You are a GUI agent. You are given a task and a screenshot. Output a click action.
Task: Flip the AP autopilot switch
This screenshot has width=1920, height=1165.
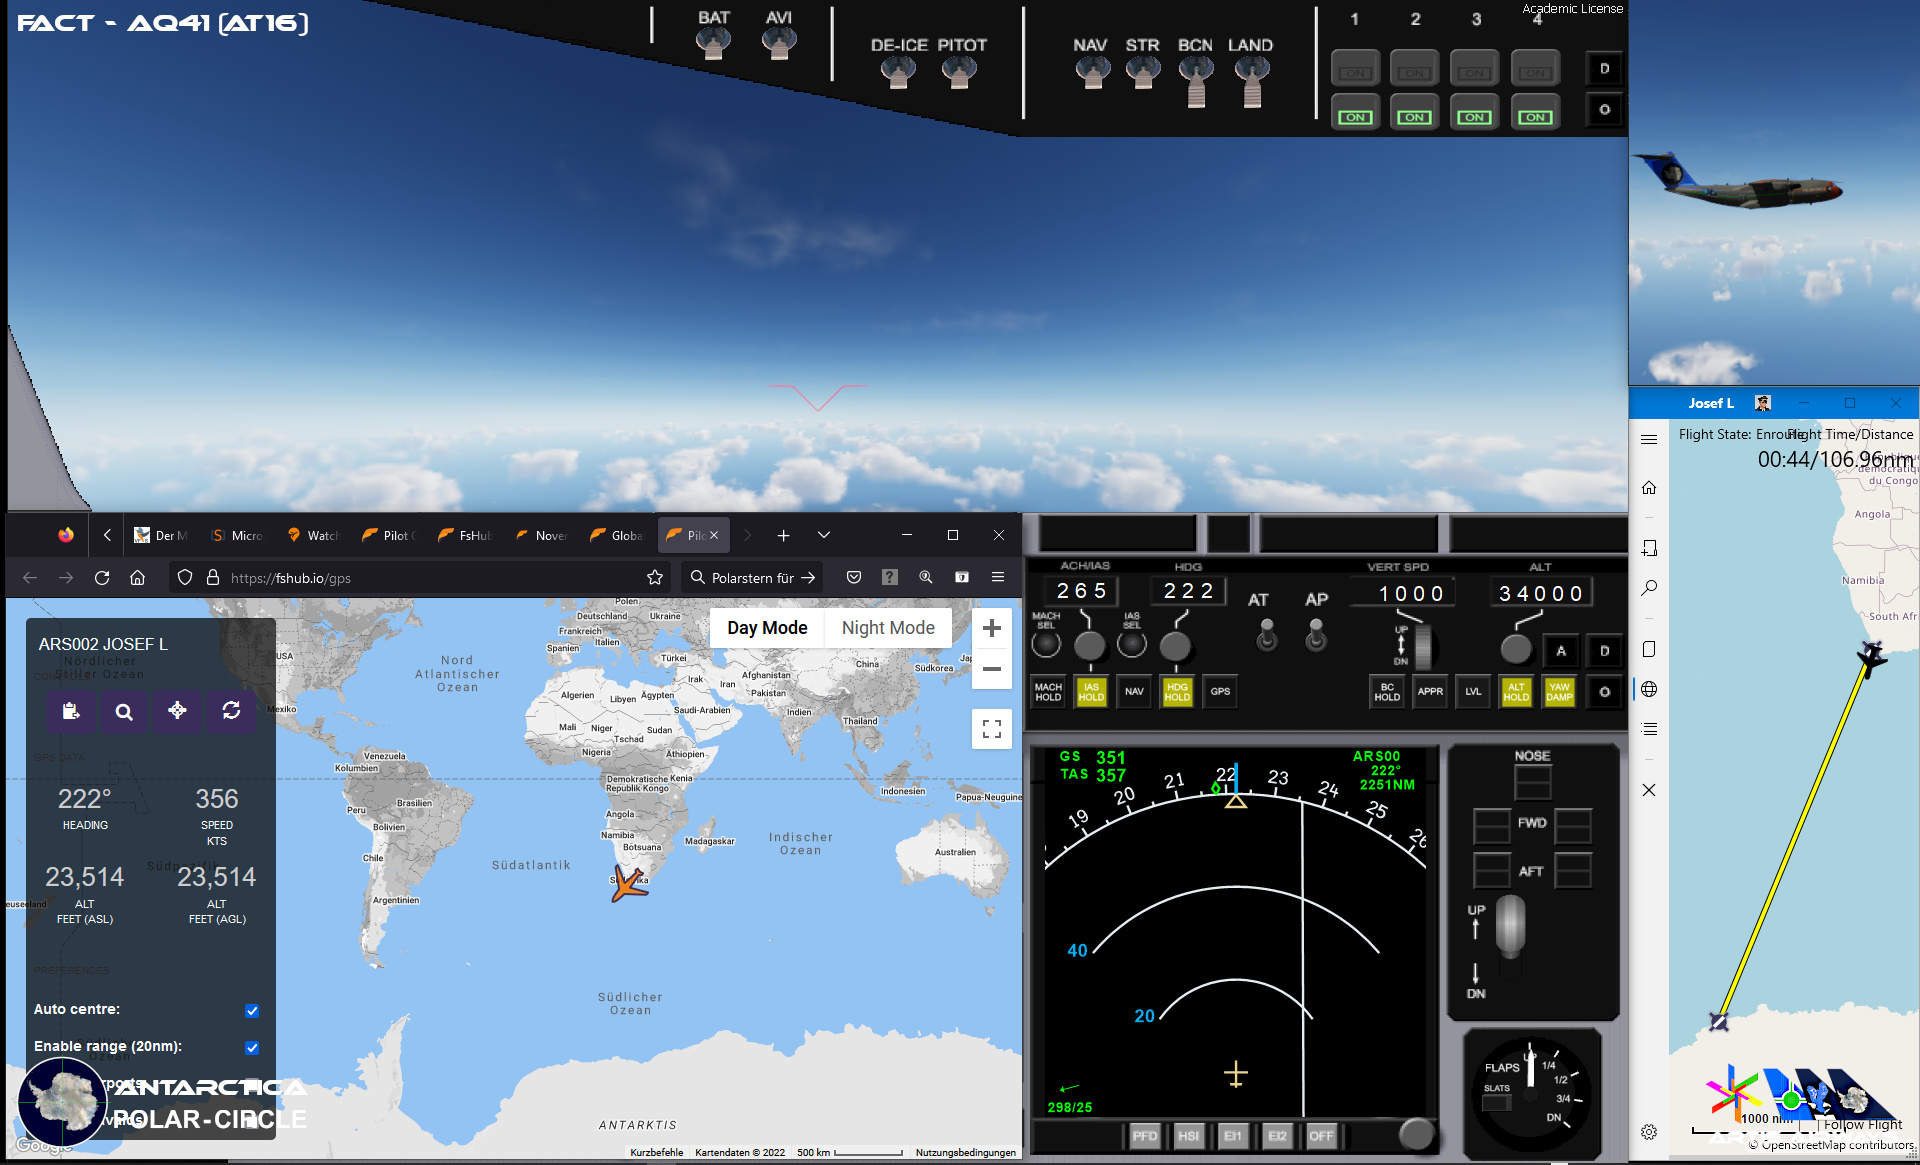click(1316, 634)
